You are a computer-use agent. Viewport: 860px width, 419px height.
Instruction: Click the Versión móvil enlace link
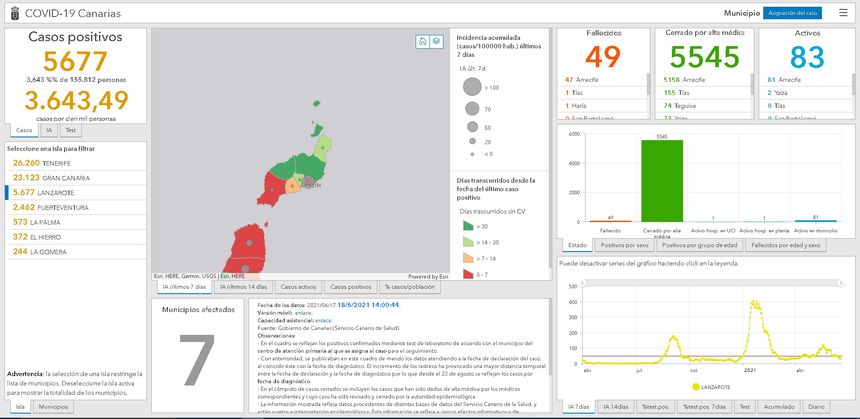pos(301,313)
